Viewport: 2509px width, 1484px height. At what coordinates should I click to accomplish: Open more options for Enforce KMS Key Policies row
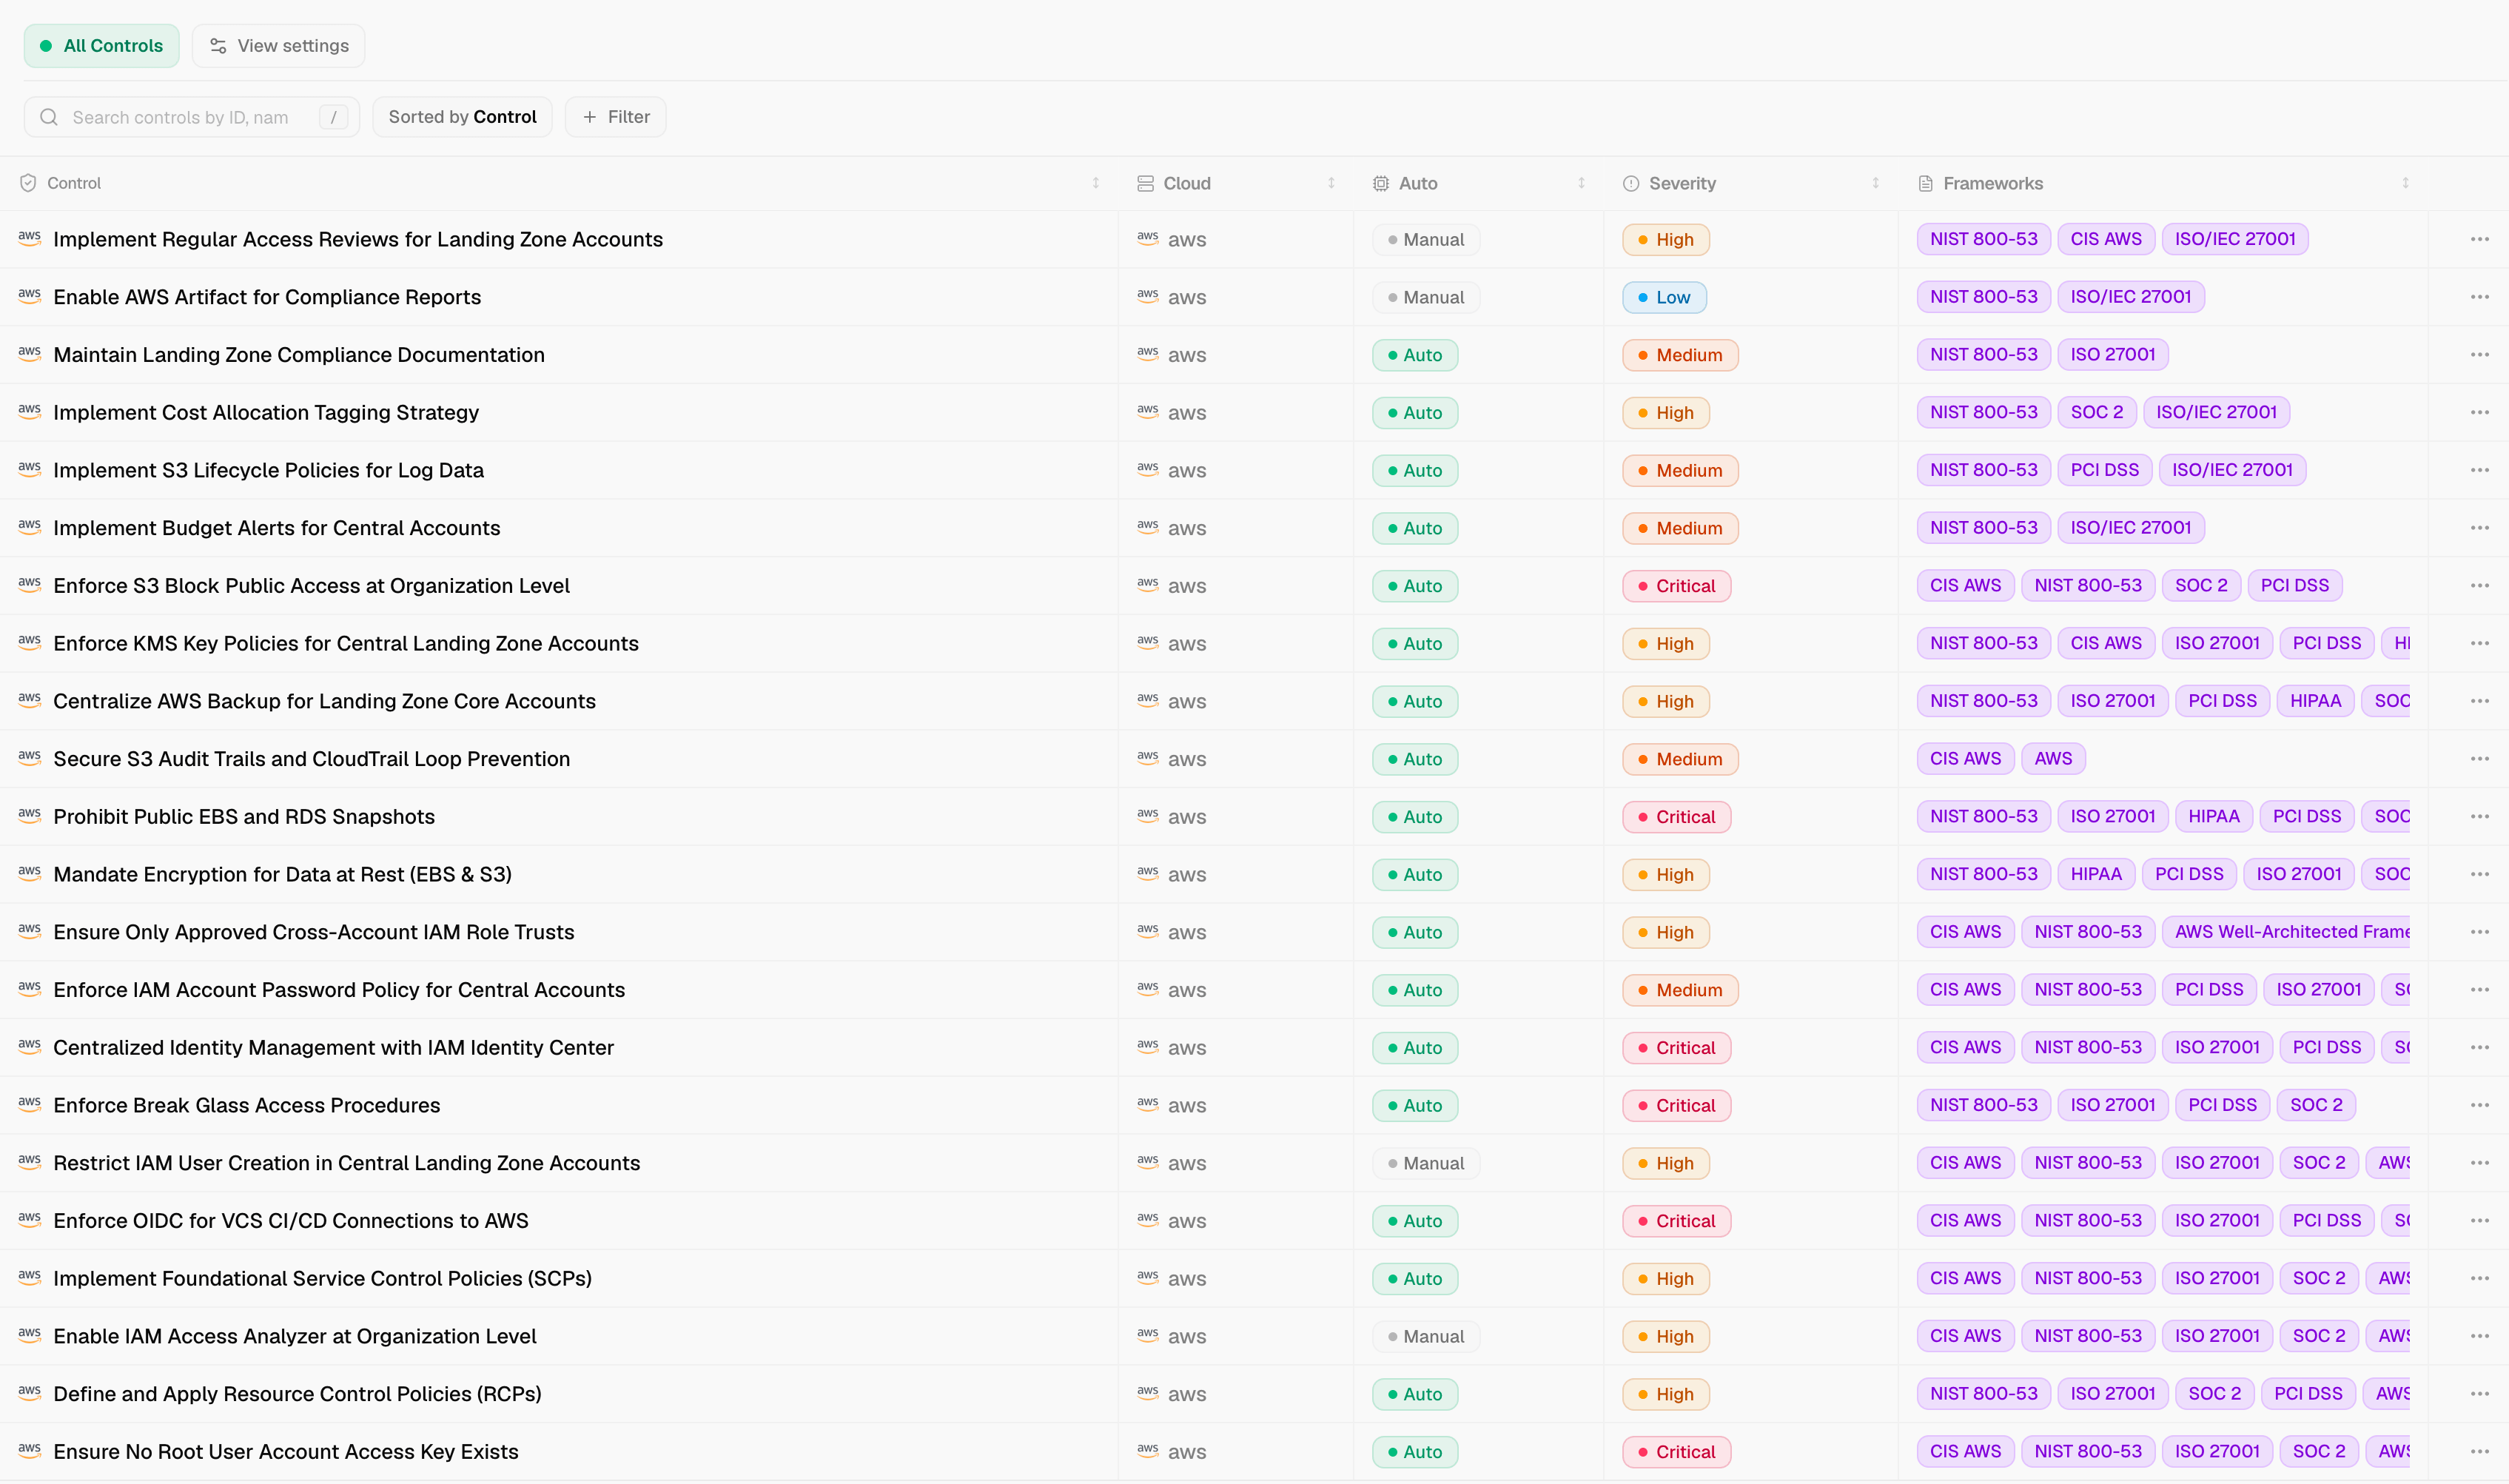2479,643
